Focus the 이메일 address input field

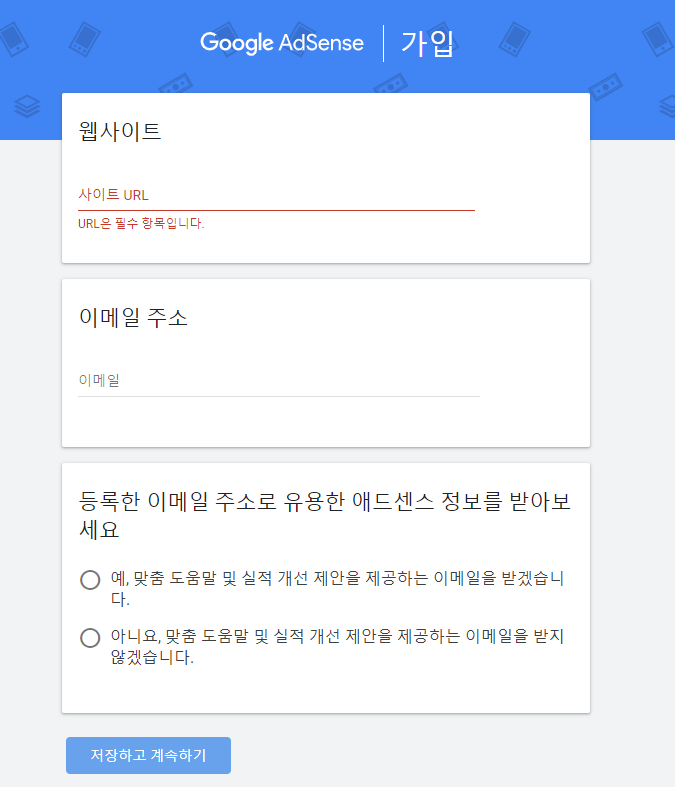[x=279, y=381]
